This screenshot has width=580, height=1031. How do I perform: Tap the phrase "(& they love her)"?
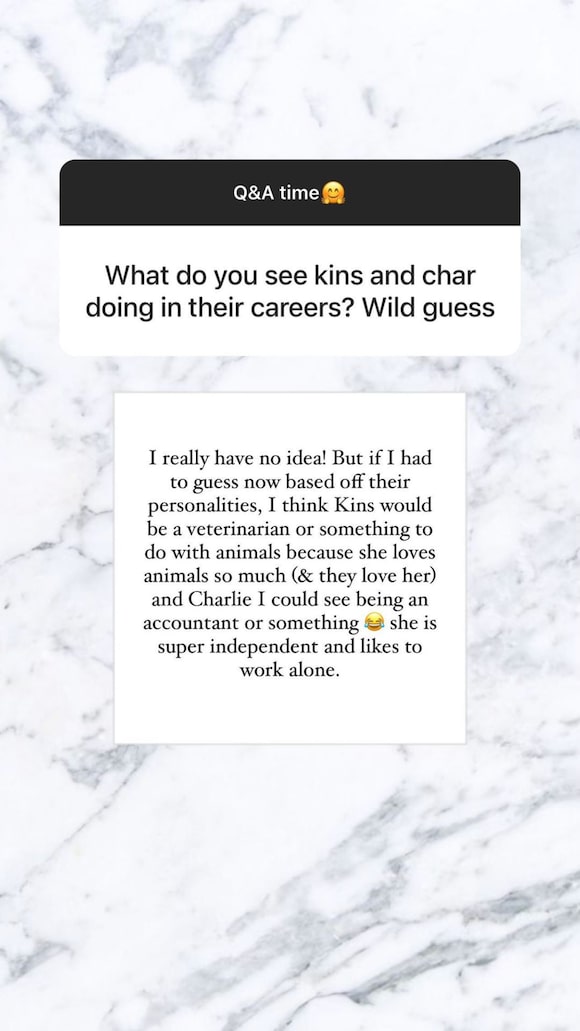click(x=375, y=576)
